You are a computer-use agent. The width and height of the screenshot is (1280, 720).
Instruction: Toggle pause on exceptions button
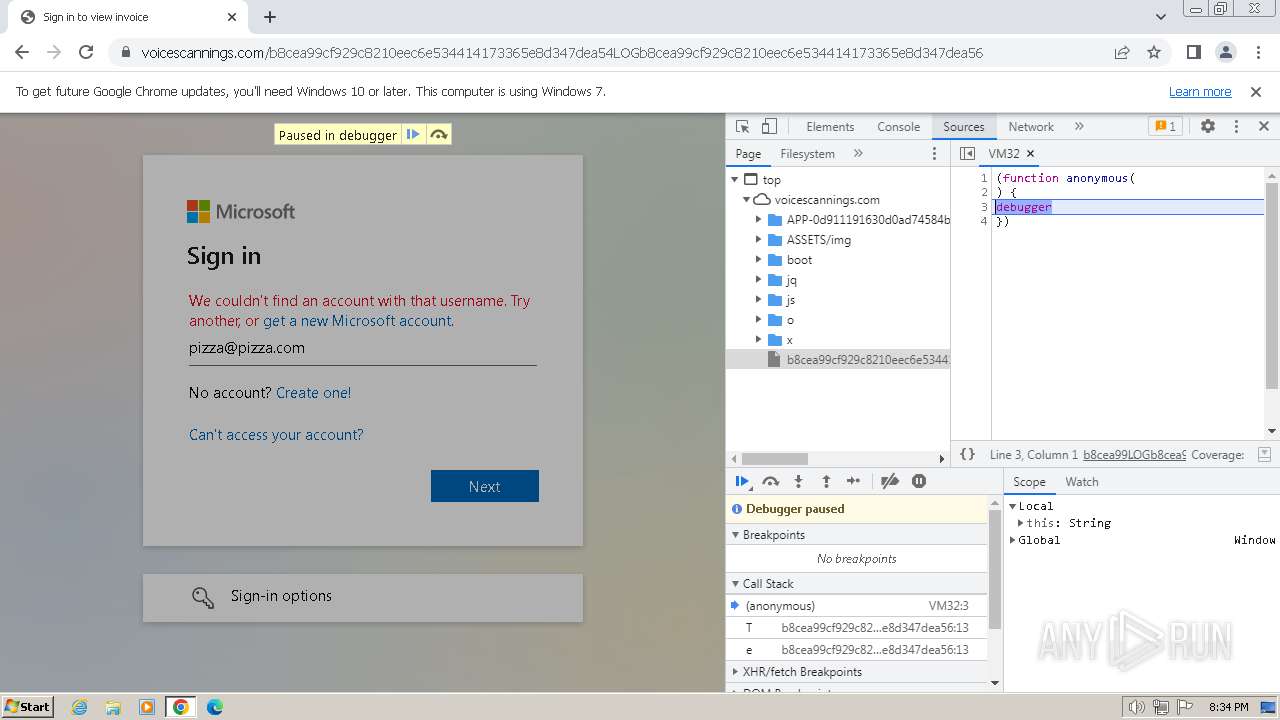(x=919, y=481)
